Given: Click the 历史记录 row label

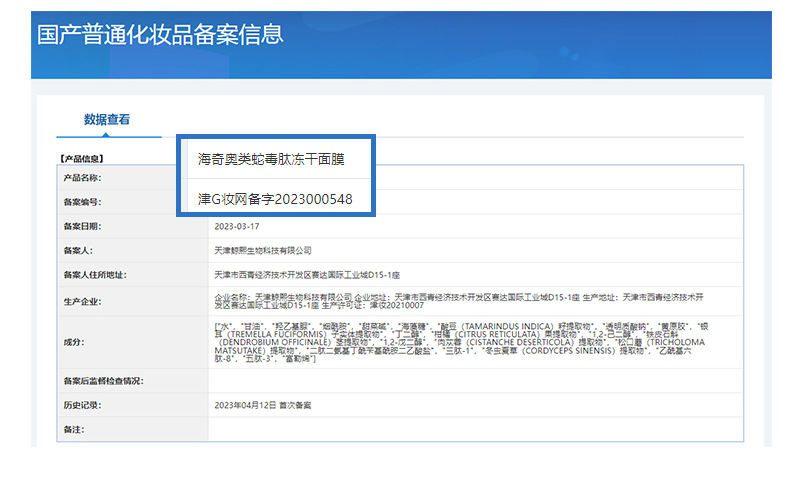Looking at the screenshot, I should [x=82, y=405].
